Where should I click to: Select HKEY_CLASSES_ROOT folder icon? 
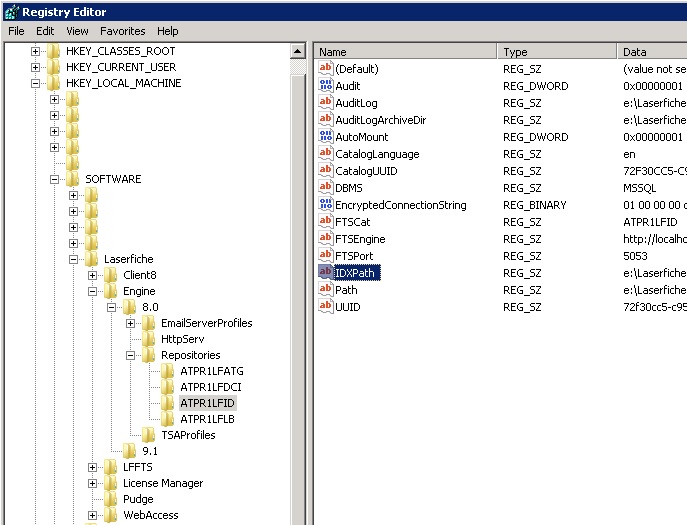53,51
